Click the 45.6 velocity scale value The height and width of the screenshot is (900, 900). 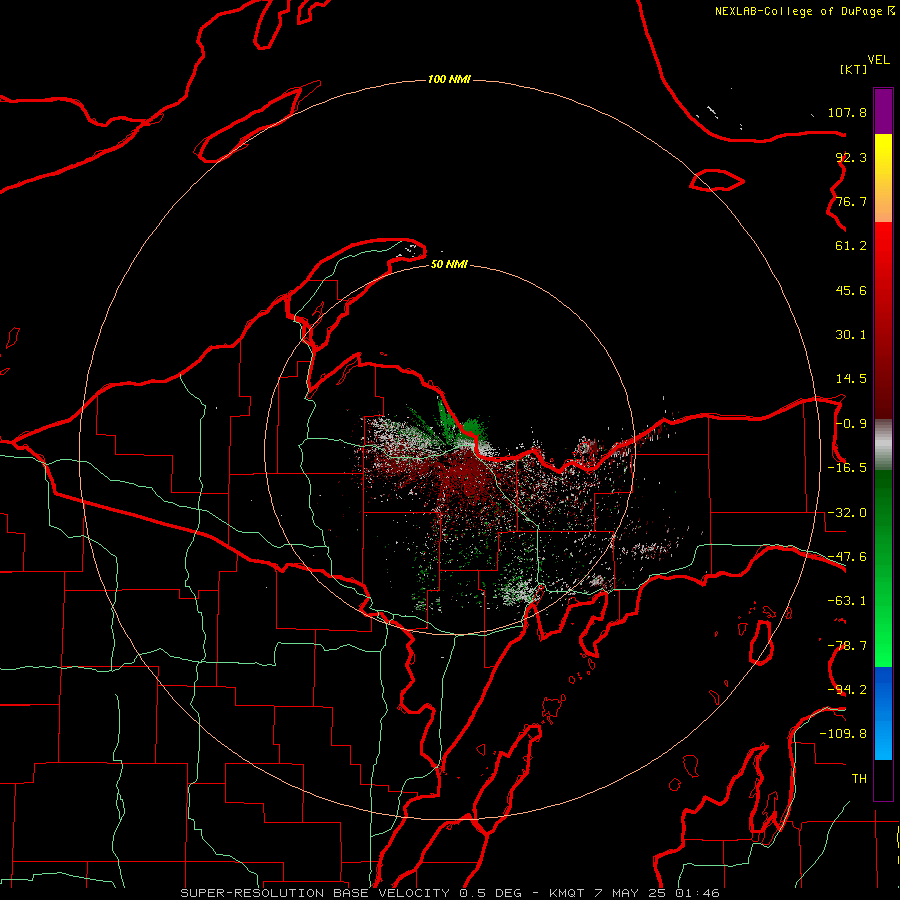coord(851,290)
